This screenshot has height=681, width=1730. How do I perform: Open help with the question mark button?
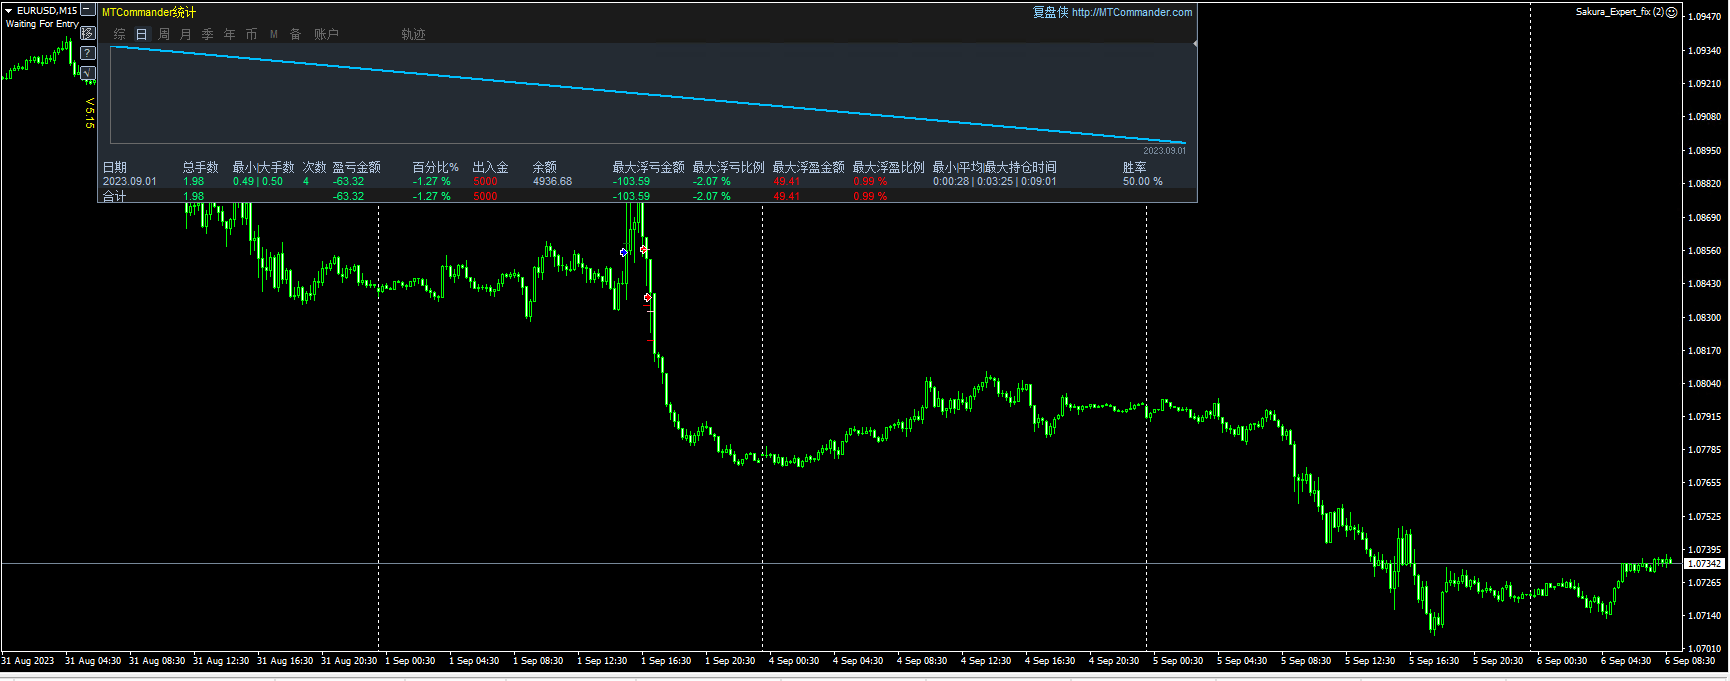[88, 53]
